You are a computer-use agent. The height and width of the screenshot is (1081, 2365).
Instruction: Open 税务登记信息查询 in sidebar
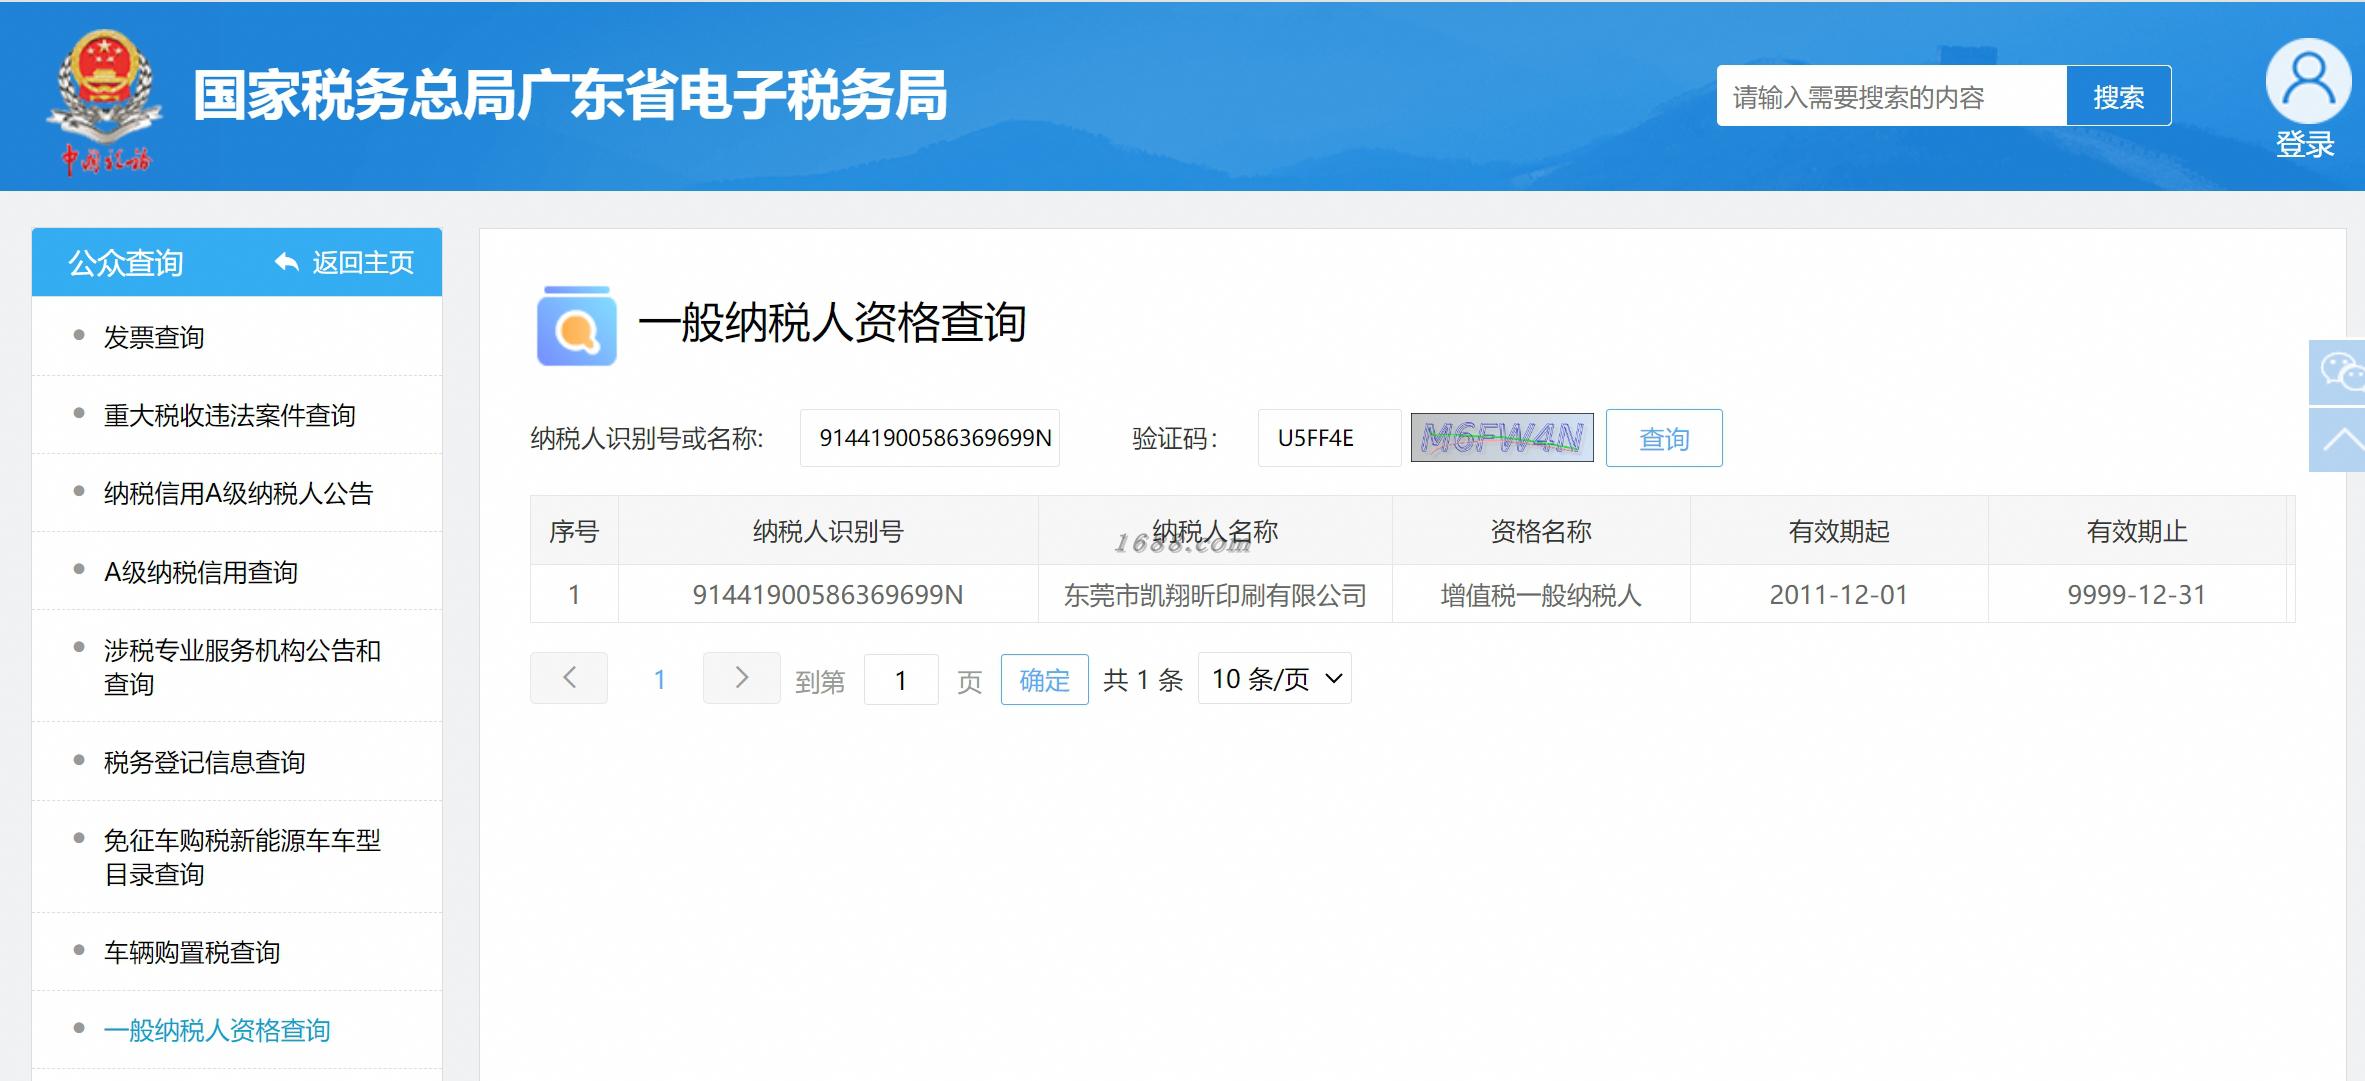coord(204,762)
